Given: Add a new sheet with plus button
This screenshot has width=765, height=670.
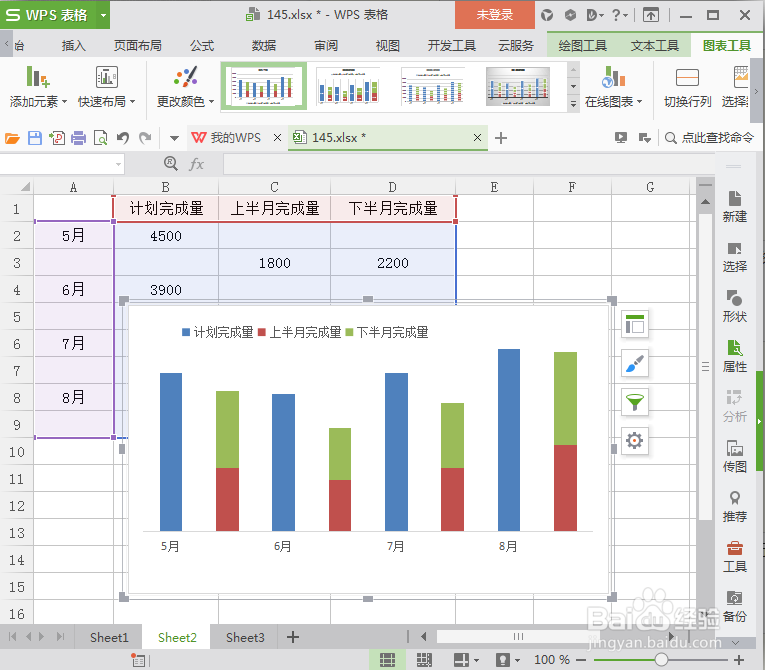Looking at the screenshot, I should pos(293,637).
